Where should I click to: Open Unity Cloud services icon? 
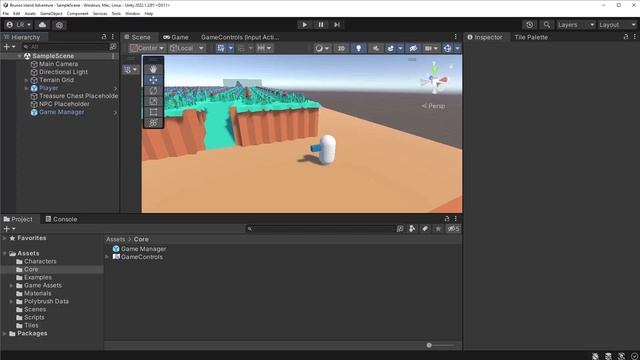[42, 25]
